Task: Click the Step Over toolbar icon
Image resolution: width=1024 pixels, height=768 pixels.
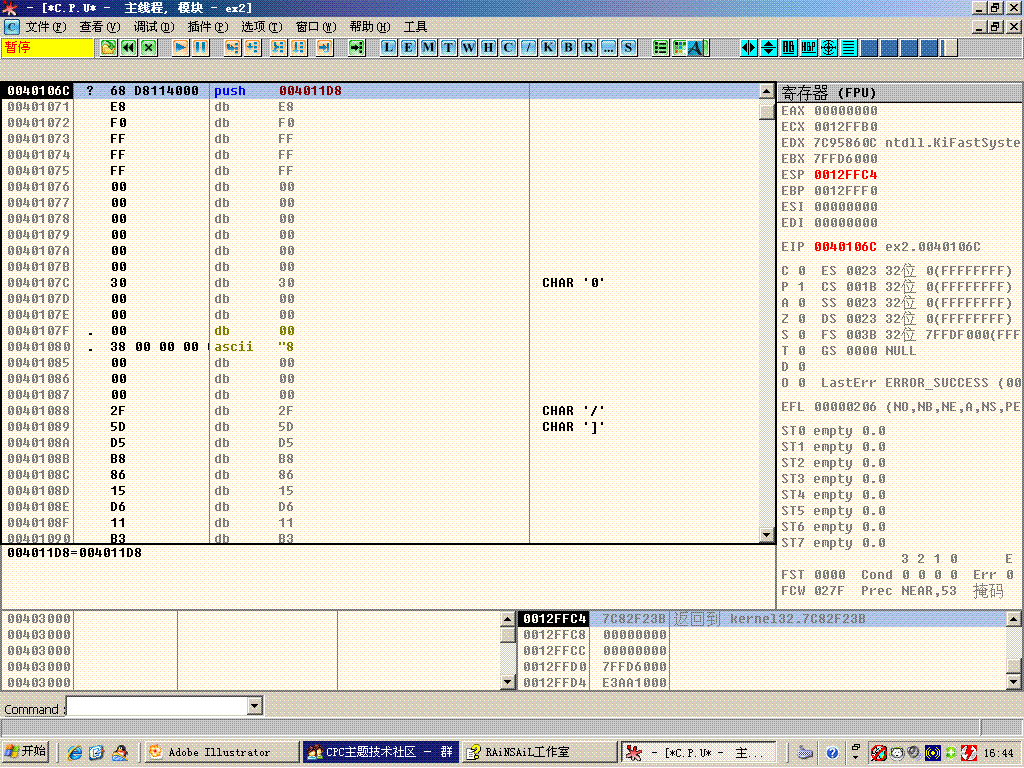Action: (x=252, y=48)
